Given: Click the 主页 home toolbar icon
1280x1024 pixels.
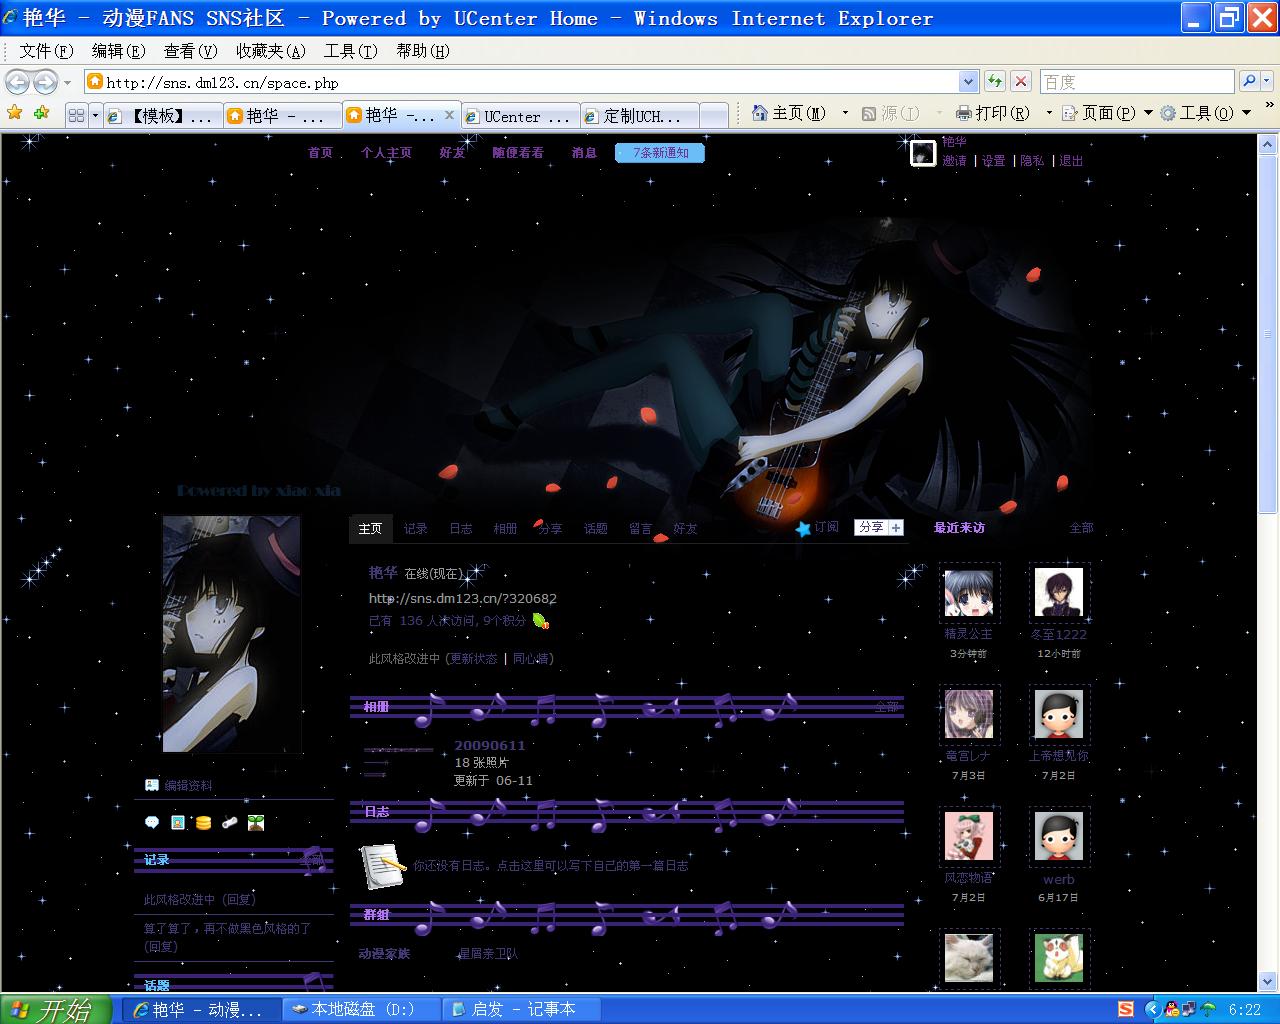Looking at the screenshot, I should point(760,113).
